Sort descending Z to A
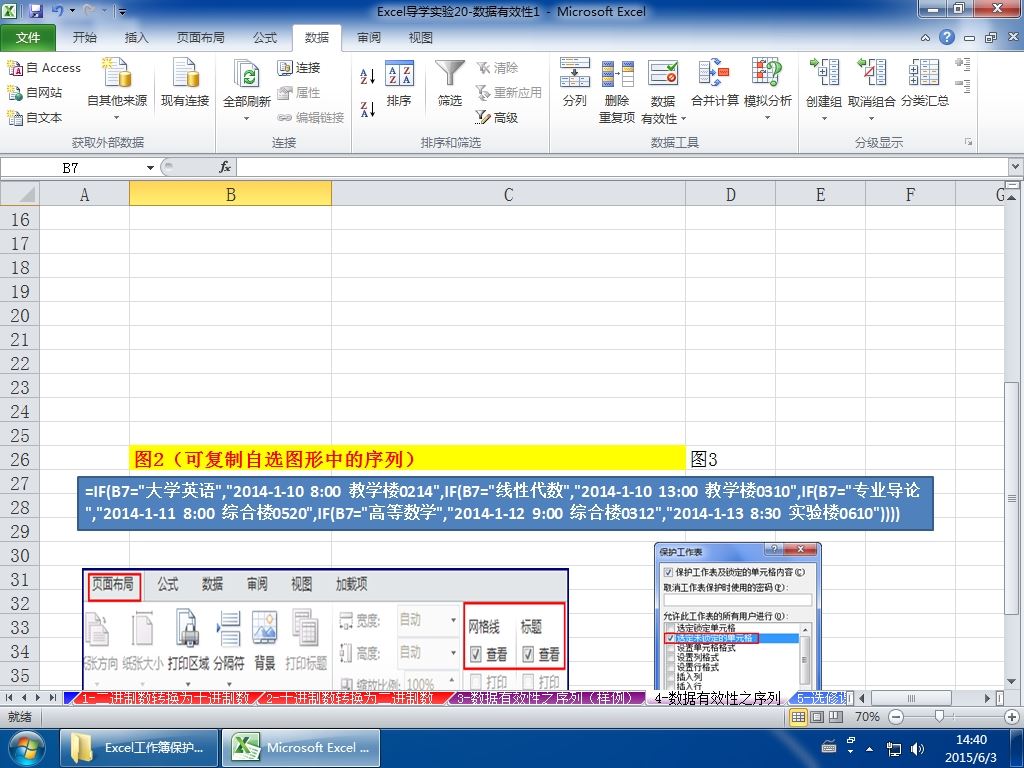 pos(368,109)
